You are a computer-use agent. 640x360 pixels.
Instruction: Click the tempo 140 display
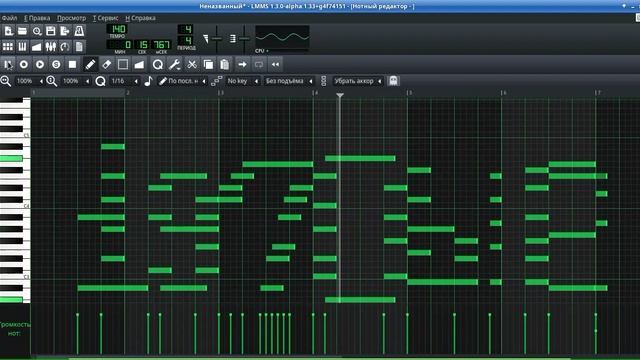click(x=117, y=29)
